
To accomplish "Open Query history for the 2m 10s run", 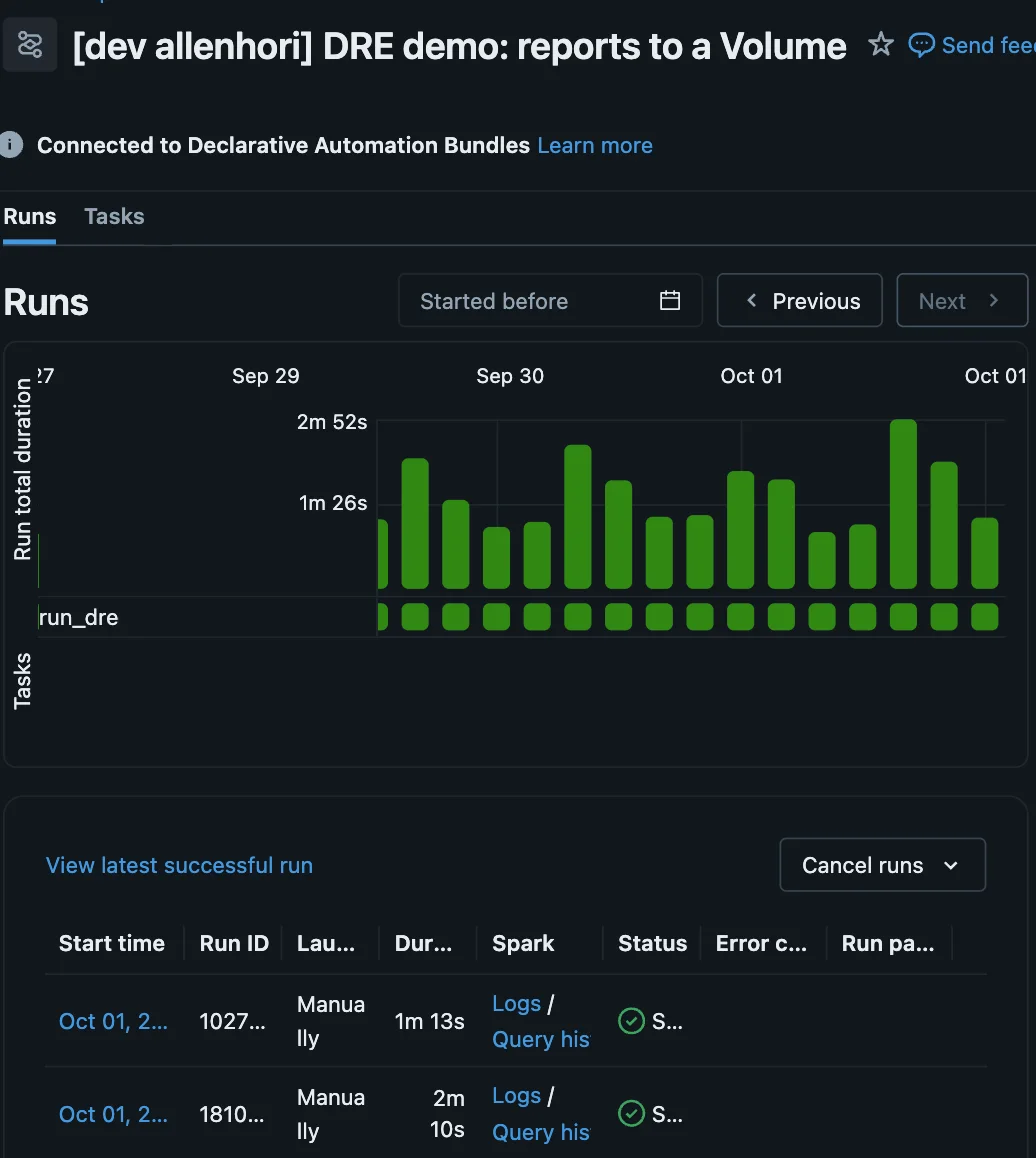I will [x=541, y=1132].
